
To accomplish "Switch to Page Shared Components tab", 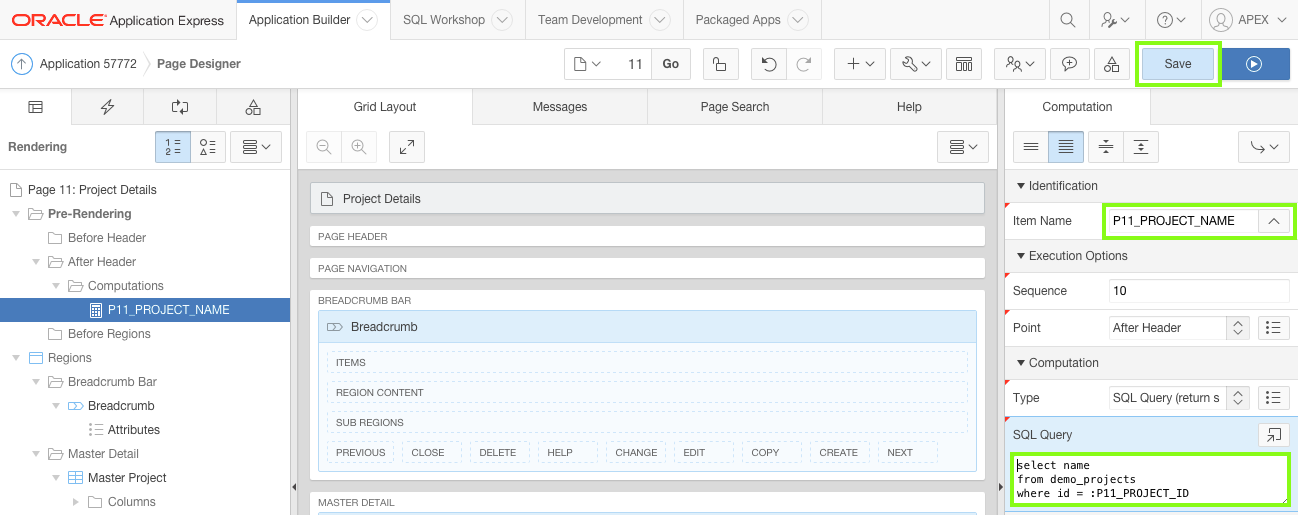I will (253, 107).
